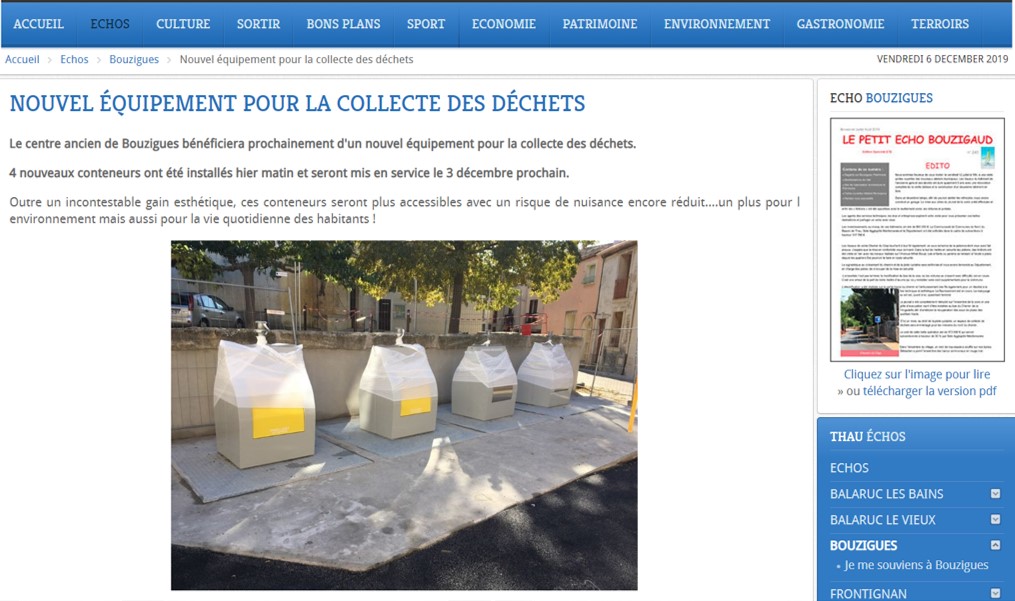The width and height of the screenshot is (1015, 601).
Task: Open the Culture menu item
Action: click(x=183, y=24)
